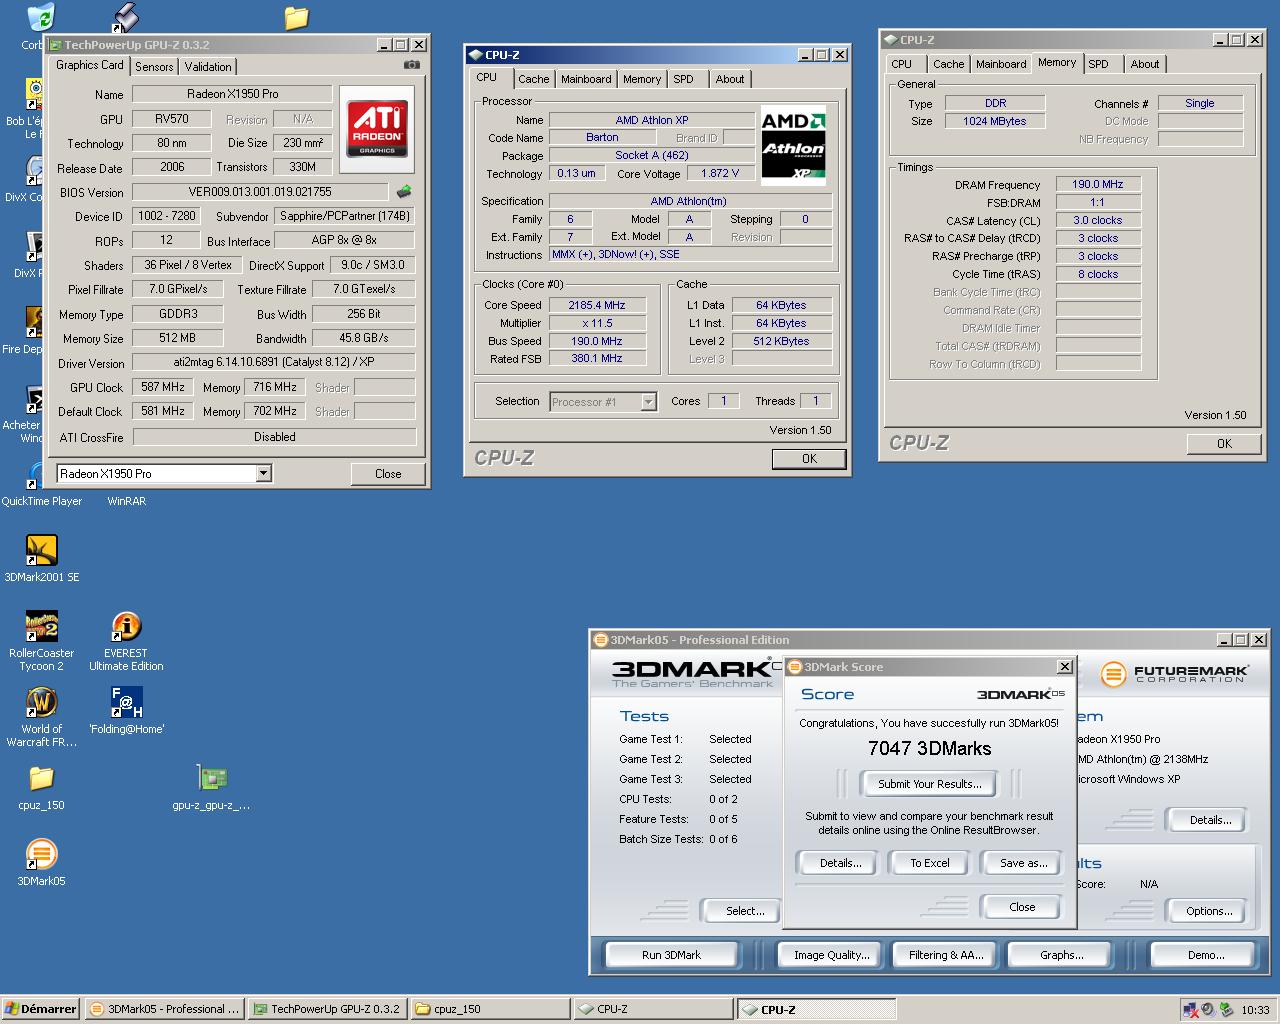Screen dimensions: 1280x1024
Task: Open score Details in 3DMark Score dialog
Action: (840, 863)
